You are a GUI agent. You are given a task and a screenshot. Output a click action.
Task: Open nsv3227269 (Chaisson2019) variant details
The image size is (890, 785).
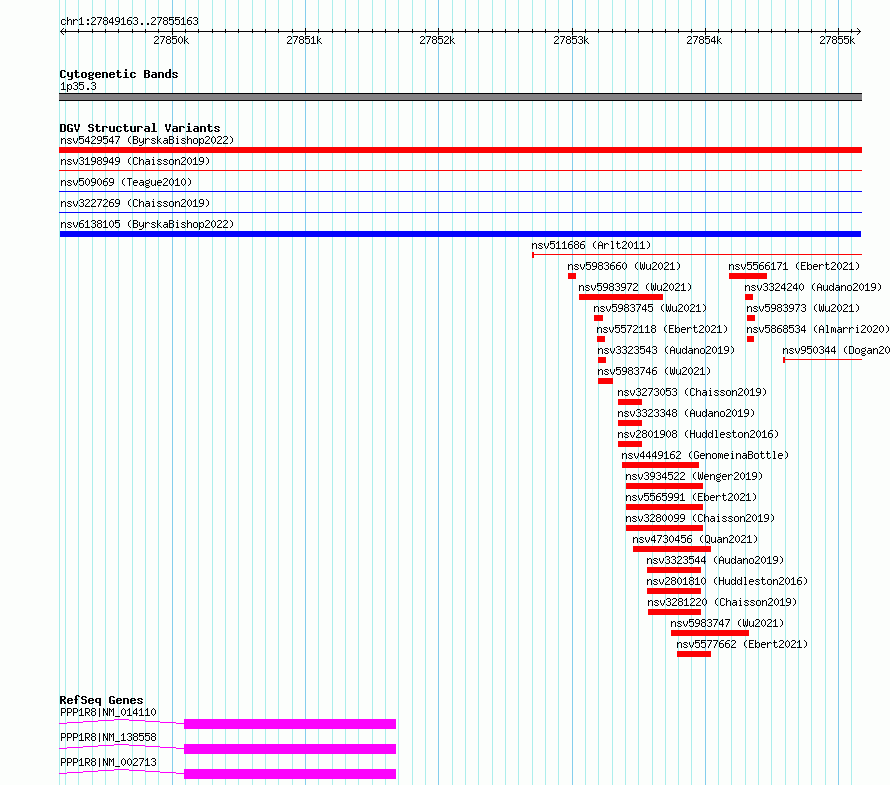coord(135,203)
